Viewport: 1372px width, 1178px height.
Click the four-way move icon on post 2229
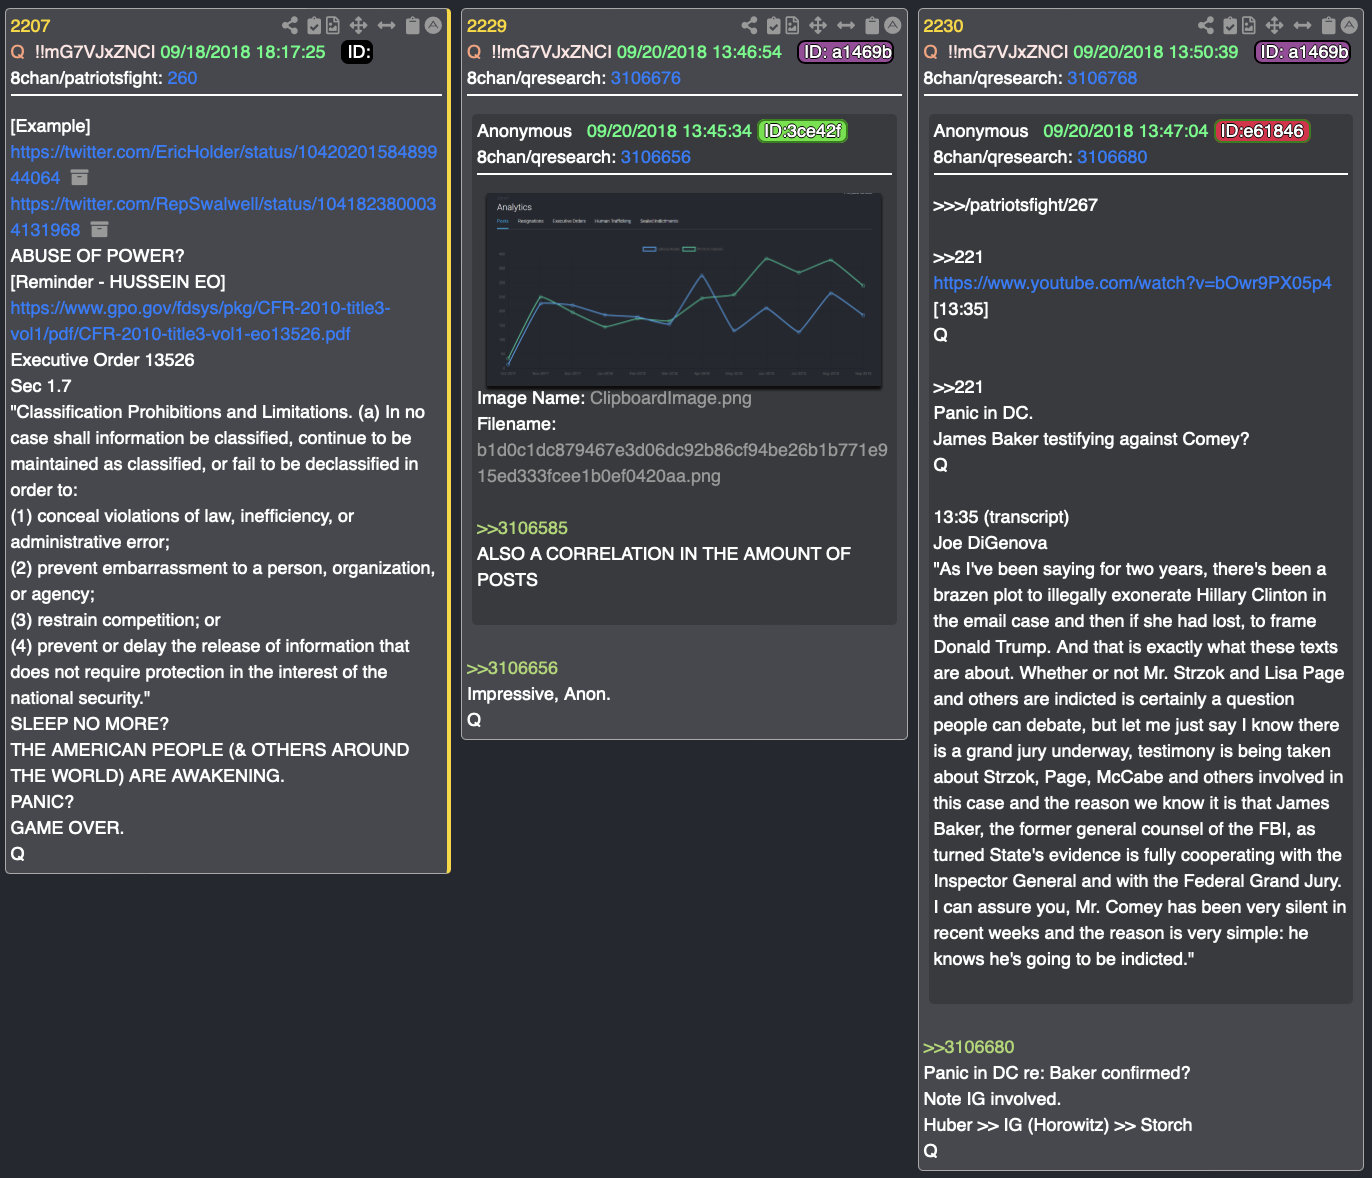click(817, 26)
